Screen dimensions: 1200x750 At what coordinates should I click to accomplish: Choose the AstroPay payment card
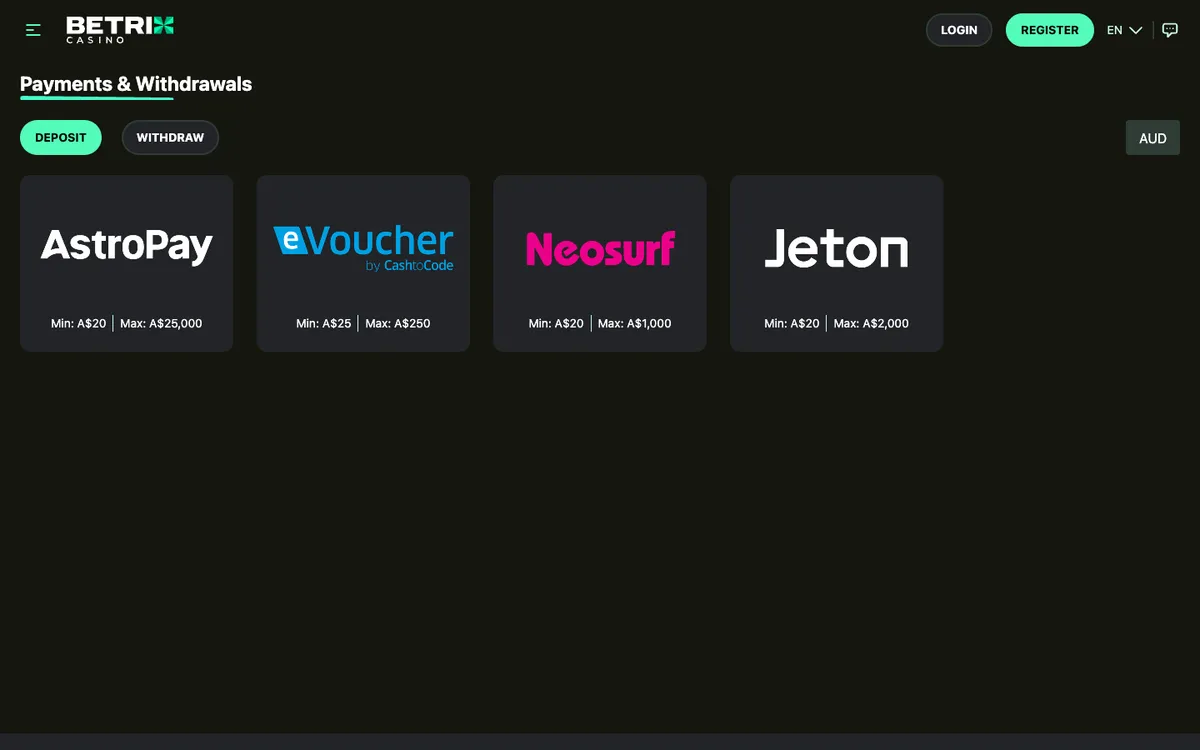click(127, 264)
